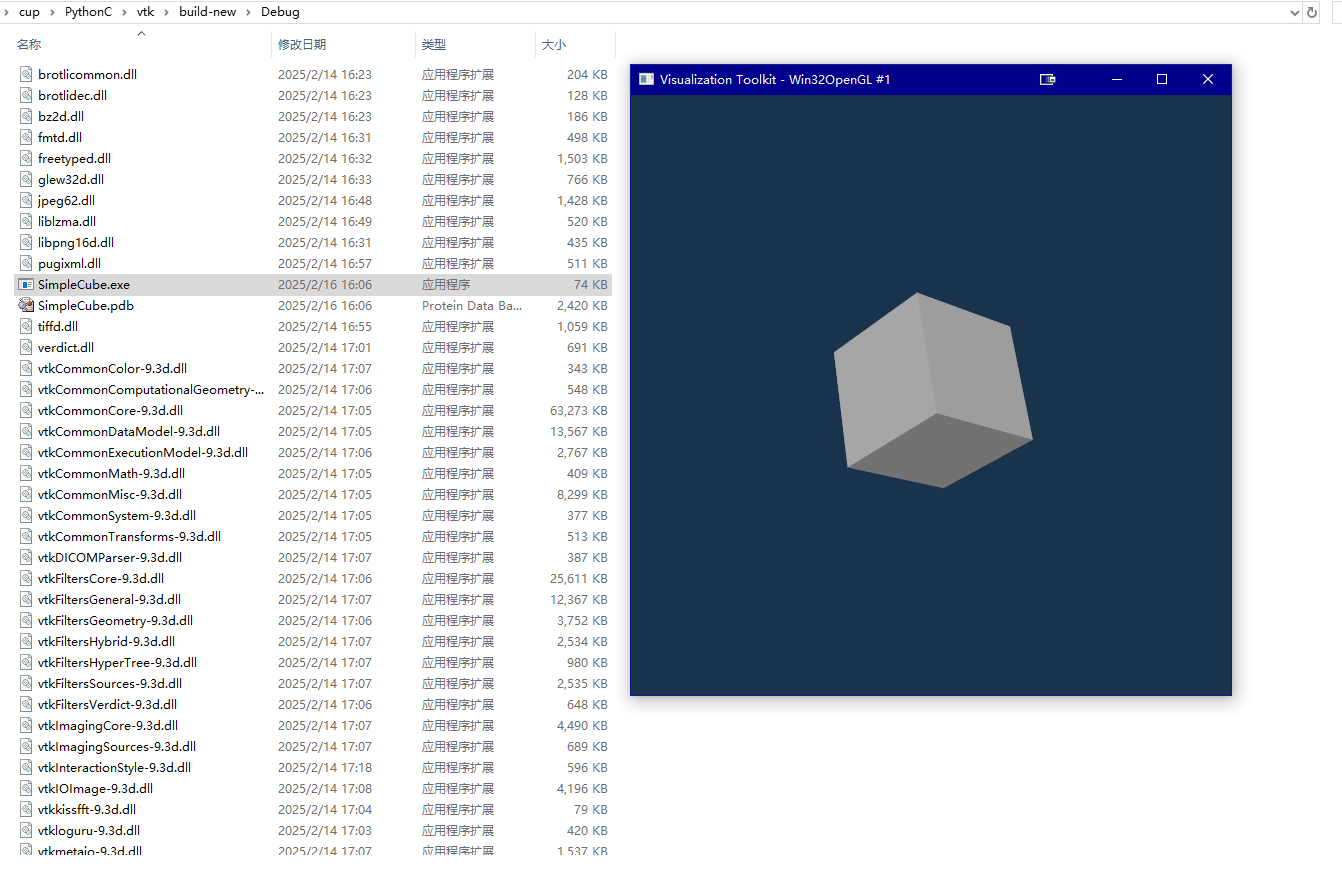Click the vtkCommonMath-9.3d.dll file icon
This screenshot has width=1342, height=876.
tap(26, 473)
